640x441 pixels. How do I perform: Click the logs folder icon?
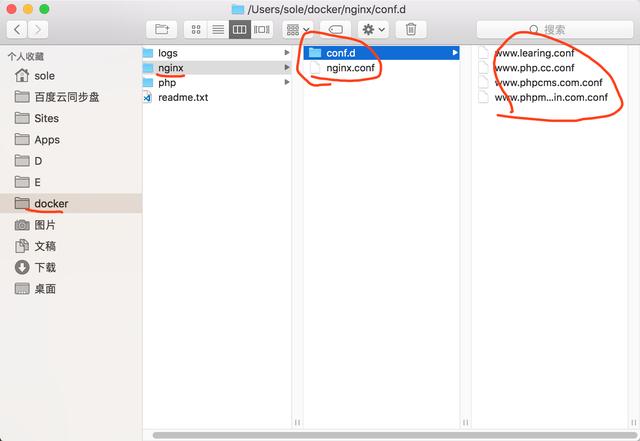click(x=148, y=53)
